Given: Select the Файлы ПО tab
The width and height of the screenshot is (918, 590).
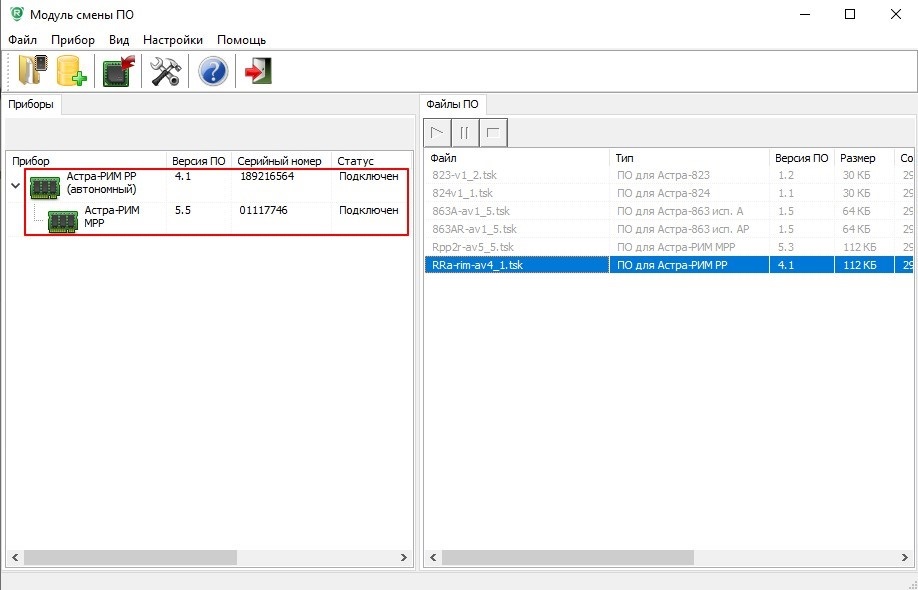Looking at the screenshot, I should point(453,104).
